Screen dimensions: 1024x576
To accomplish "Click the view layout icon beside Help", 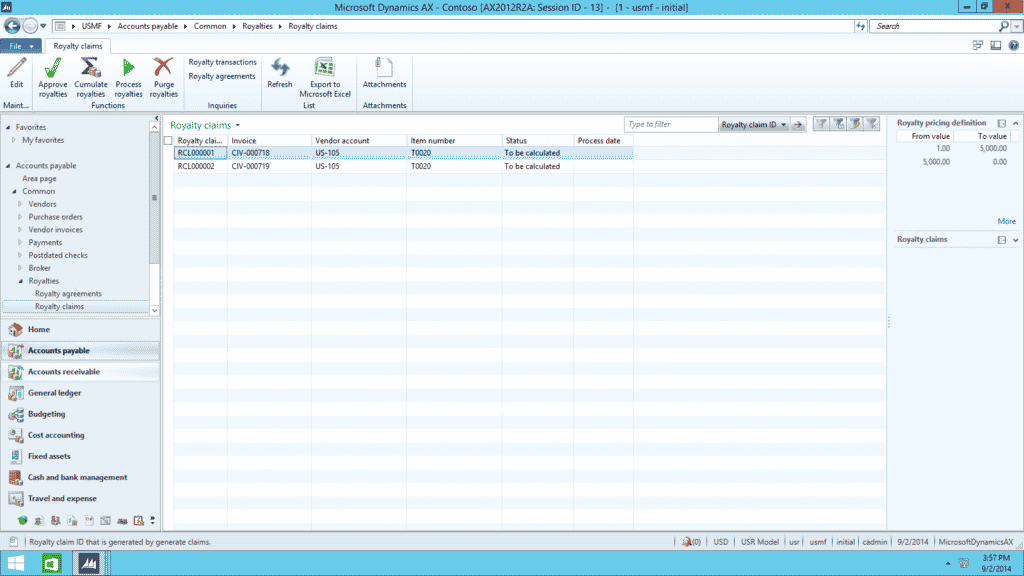I will click(996, 46).
